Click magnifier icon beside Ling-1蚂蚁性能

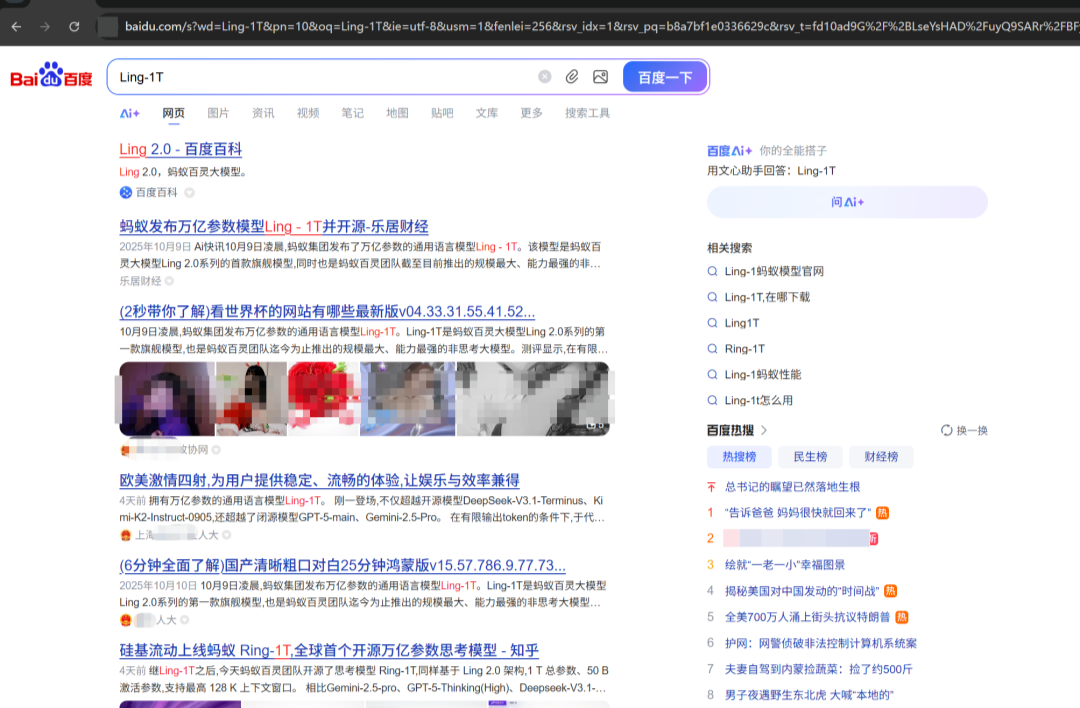(x=712, y=375)
